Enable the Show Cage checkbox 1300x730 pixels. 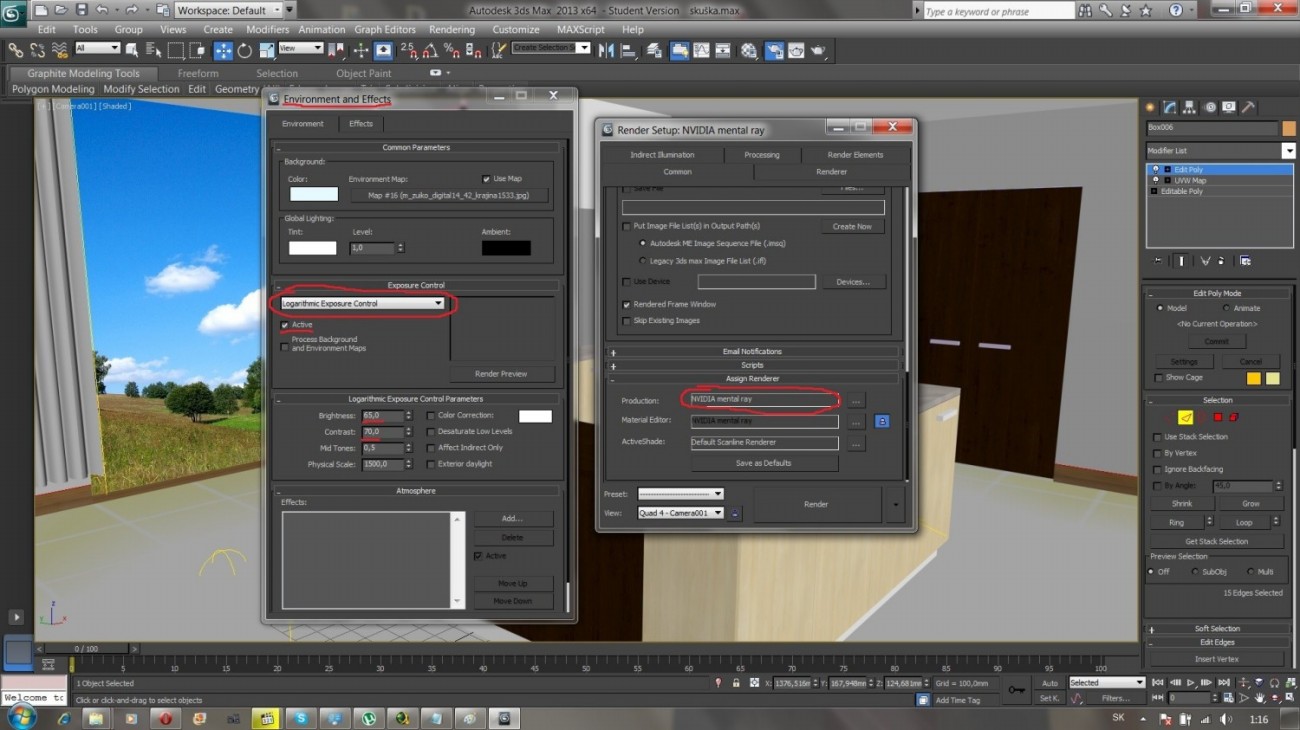tap(1158, 378)
